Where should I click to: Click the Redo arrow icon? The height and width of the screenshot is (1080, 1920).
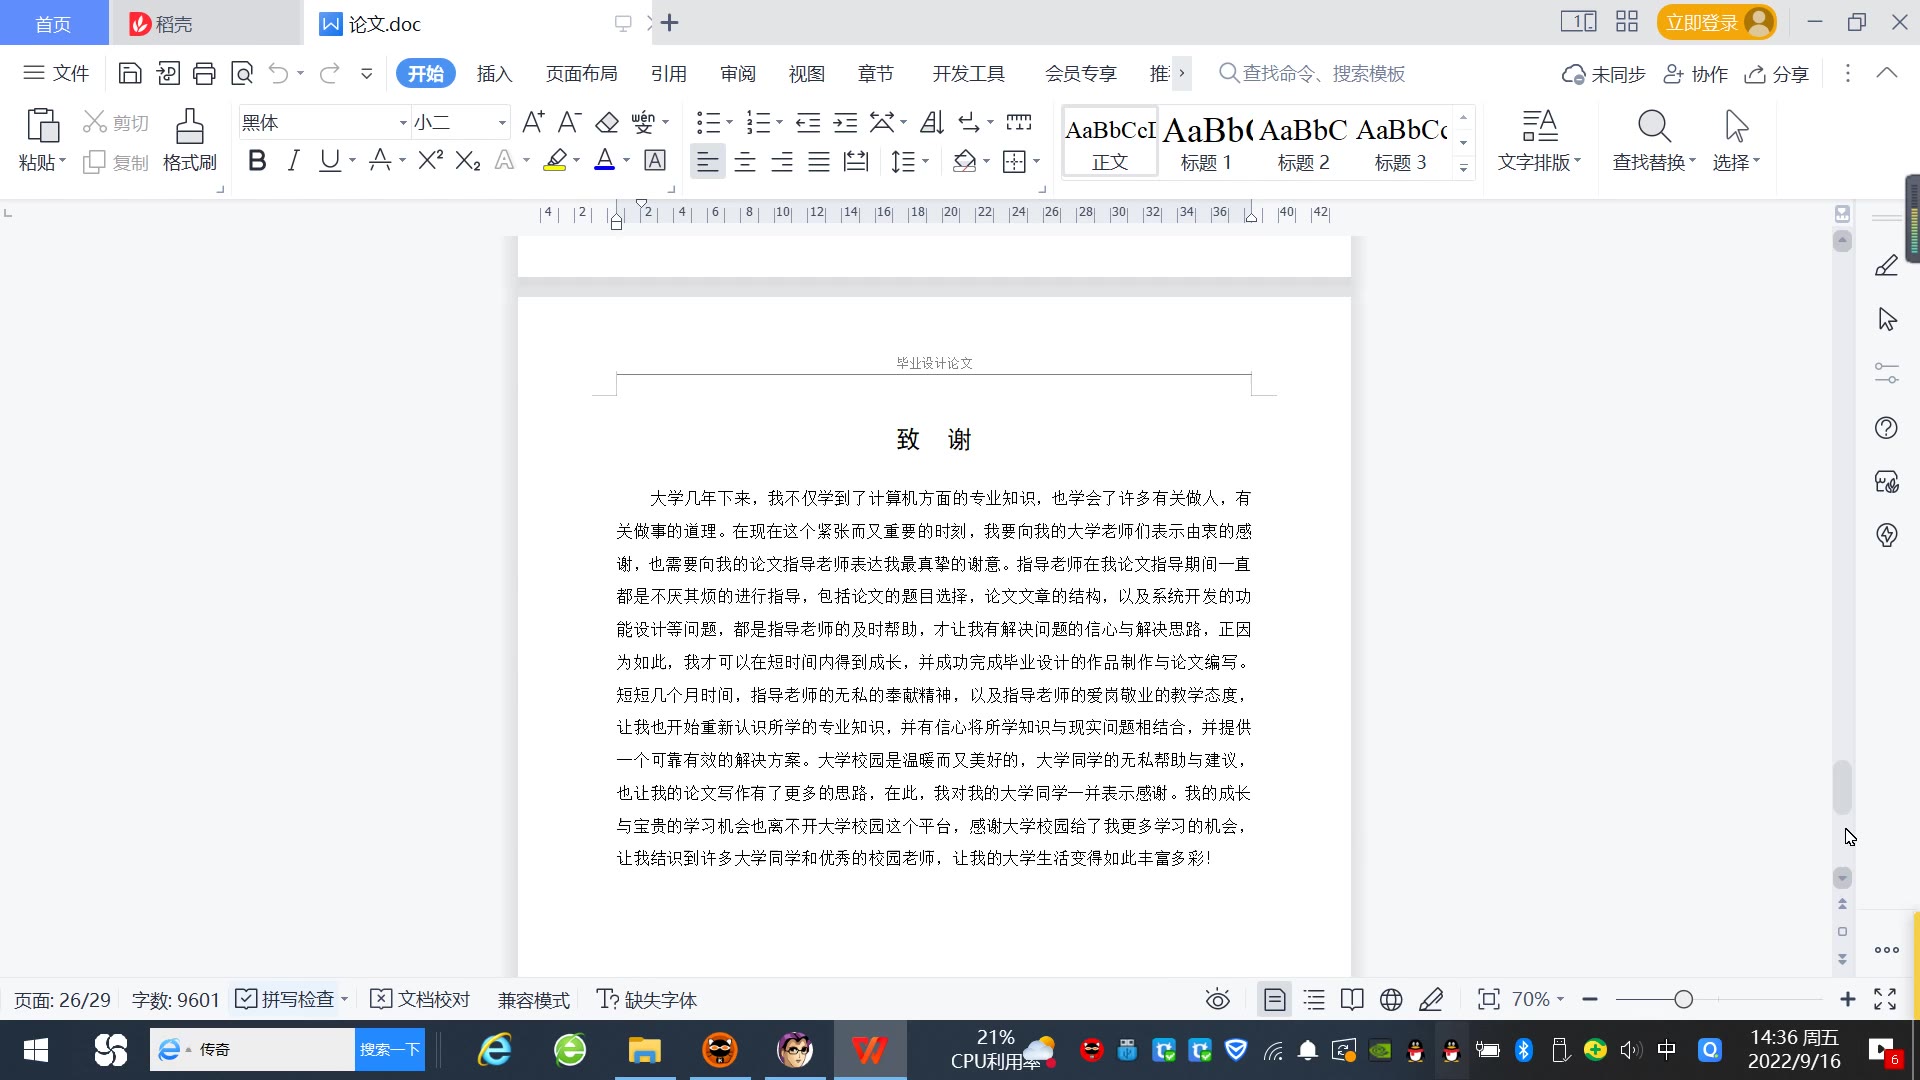pos(329,73)
